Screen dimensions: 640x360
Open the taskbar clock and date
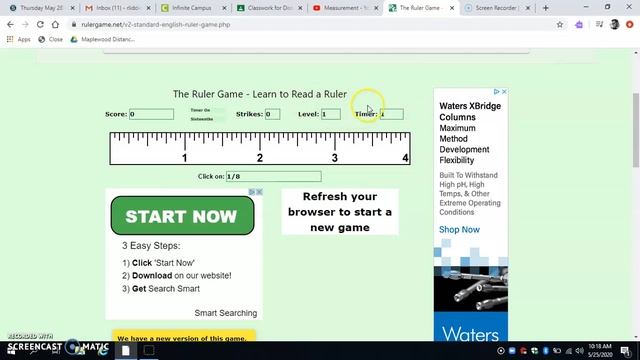coord(600,350)
